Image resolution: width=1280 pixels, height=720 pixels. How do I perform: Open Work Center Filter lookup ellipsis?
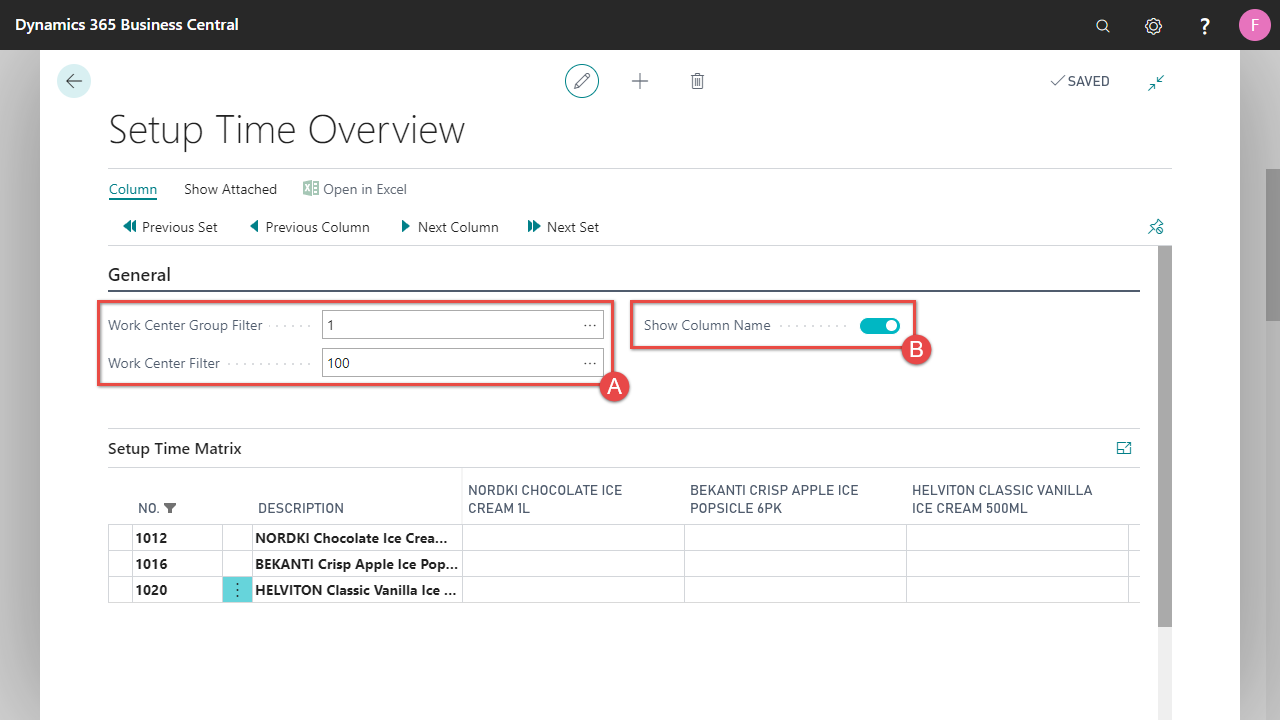coord(590,363)
